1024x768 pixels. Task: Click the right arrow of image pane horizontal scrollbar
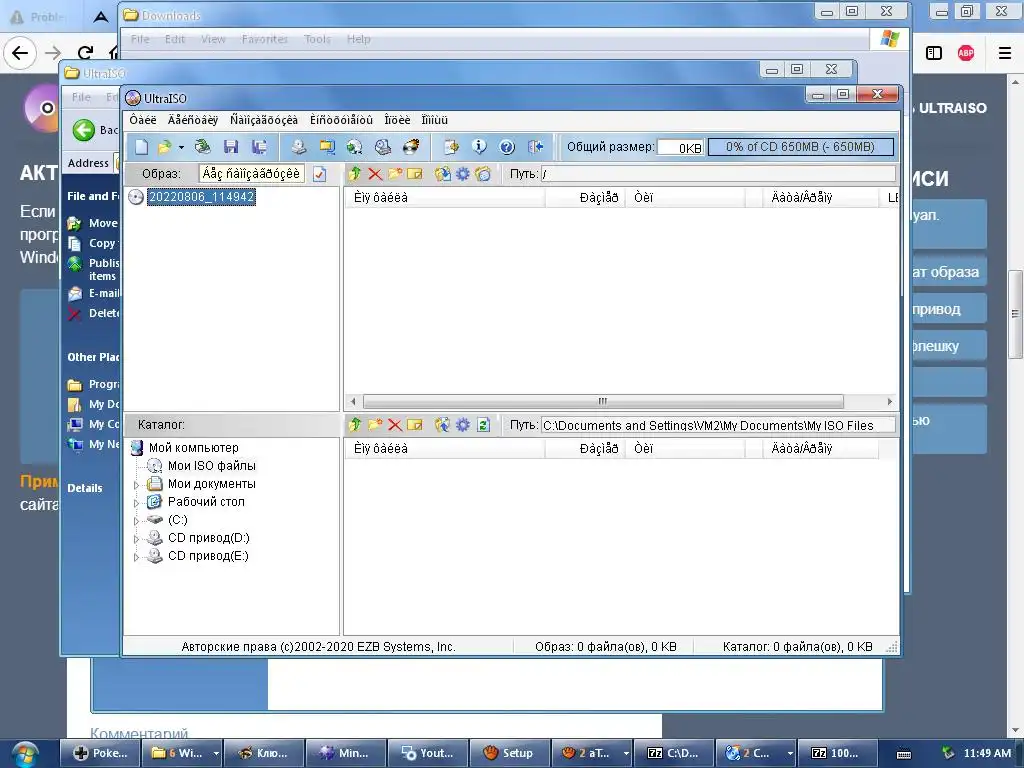[x=889, y=401]
